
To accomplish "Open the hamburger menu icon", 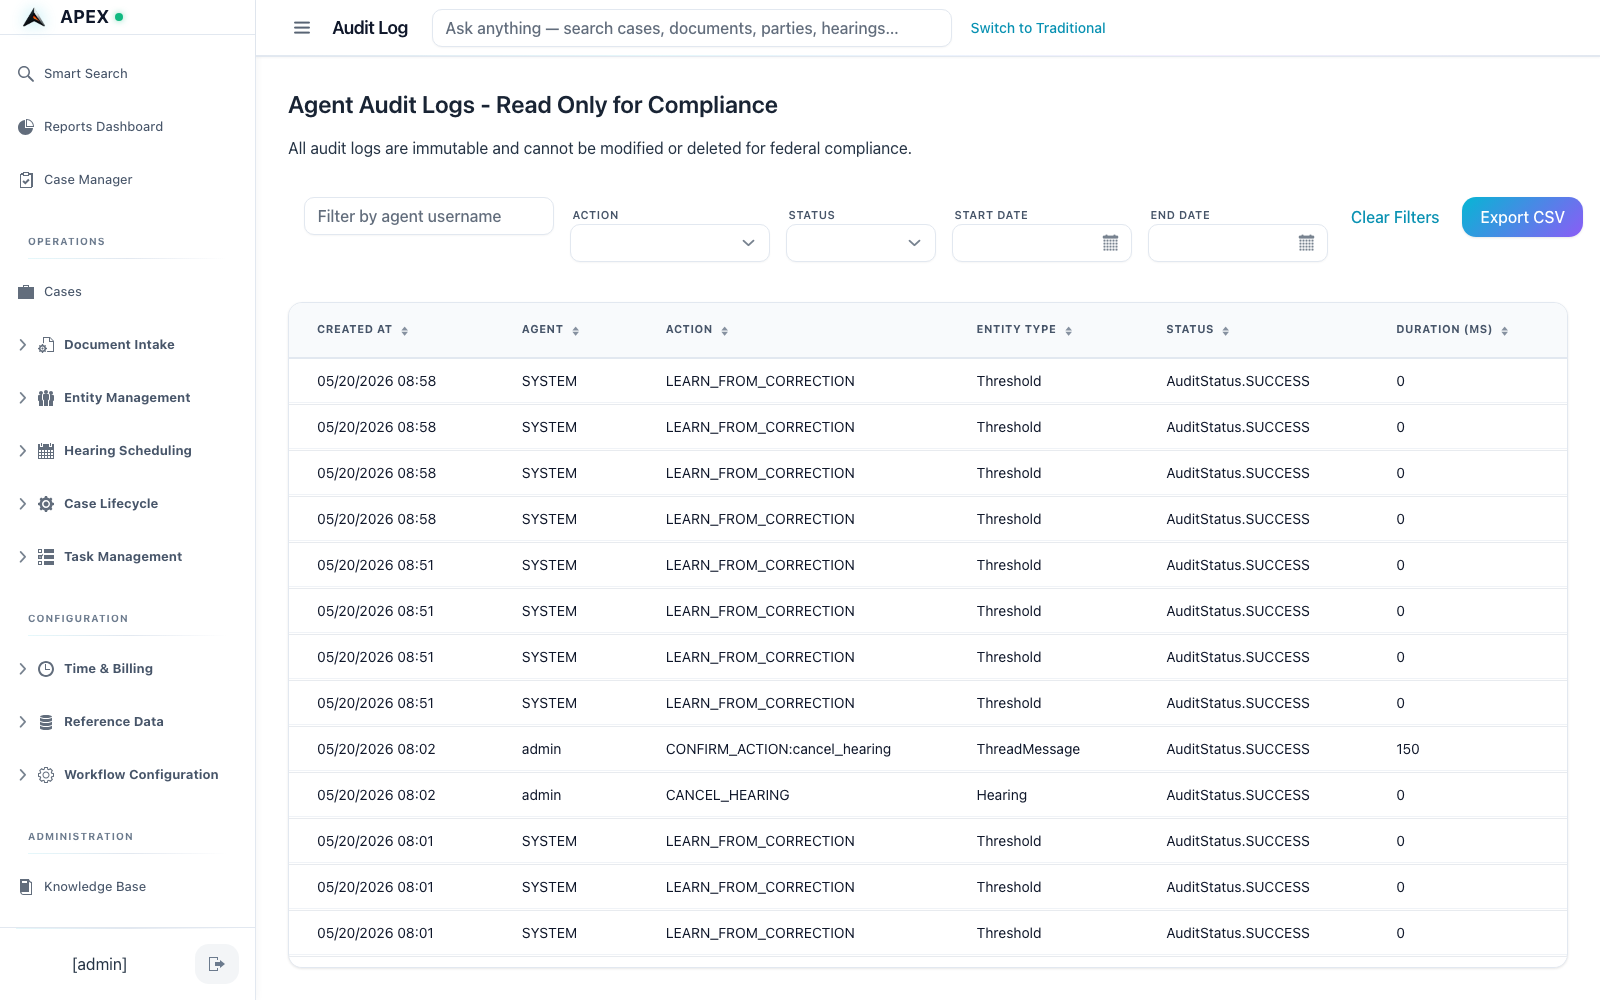I will pyautogui.click(x=302, y=28).
